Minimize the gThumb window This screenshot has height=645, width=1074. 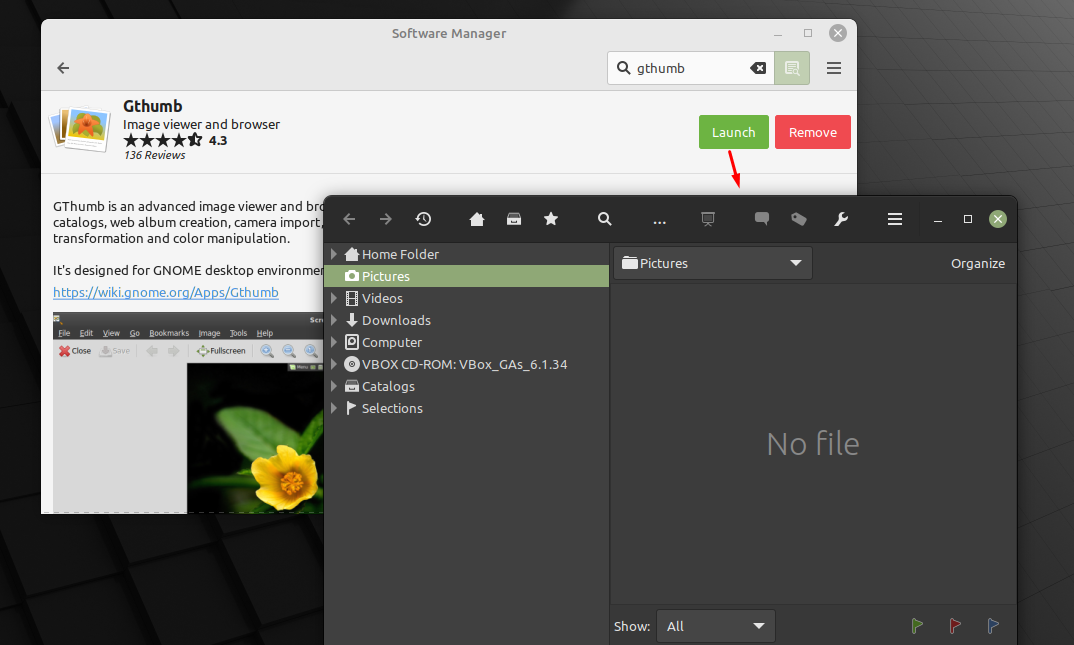click(x=938, y=219)
